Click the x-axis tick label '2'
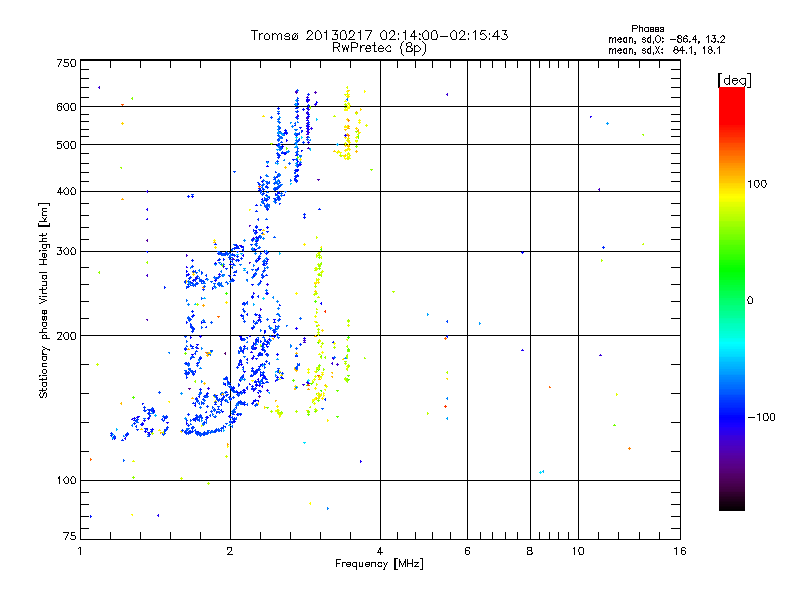Viewport: 800px width, 600px height. click(x=230, y=551)
